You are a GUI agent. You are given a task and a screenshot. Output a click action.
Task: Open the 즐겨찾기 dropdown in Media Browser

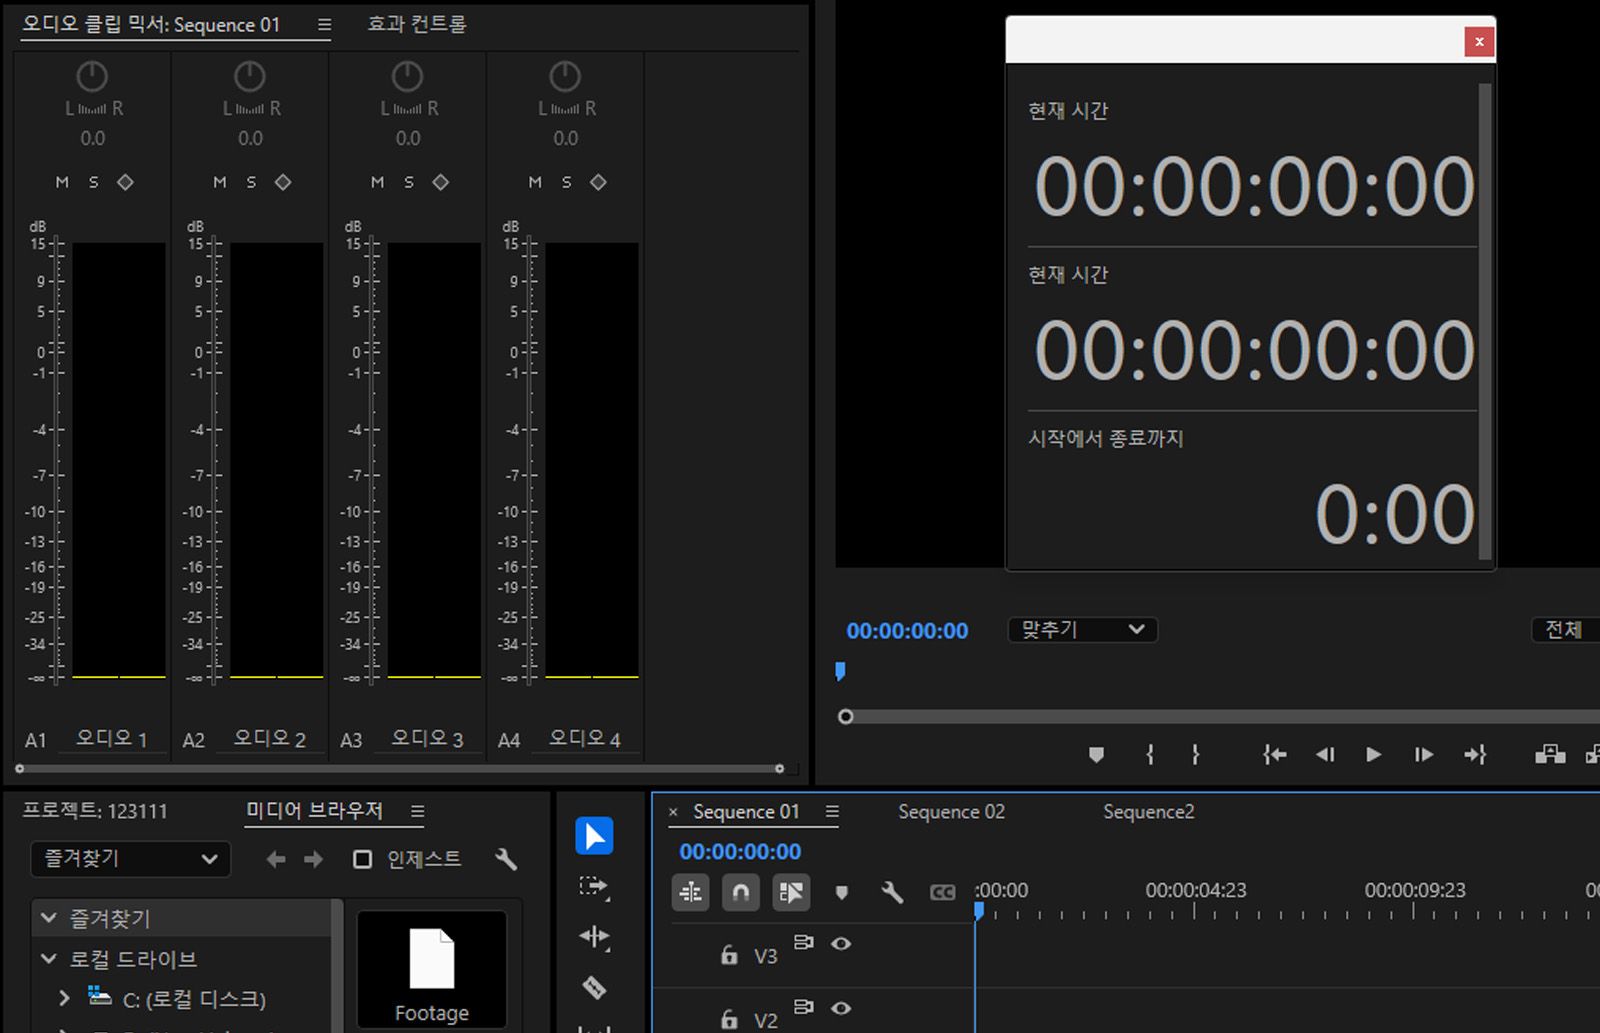(131, 859)
